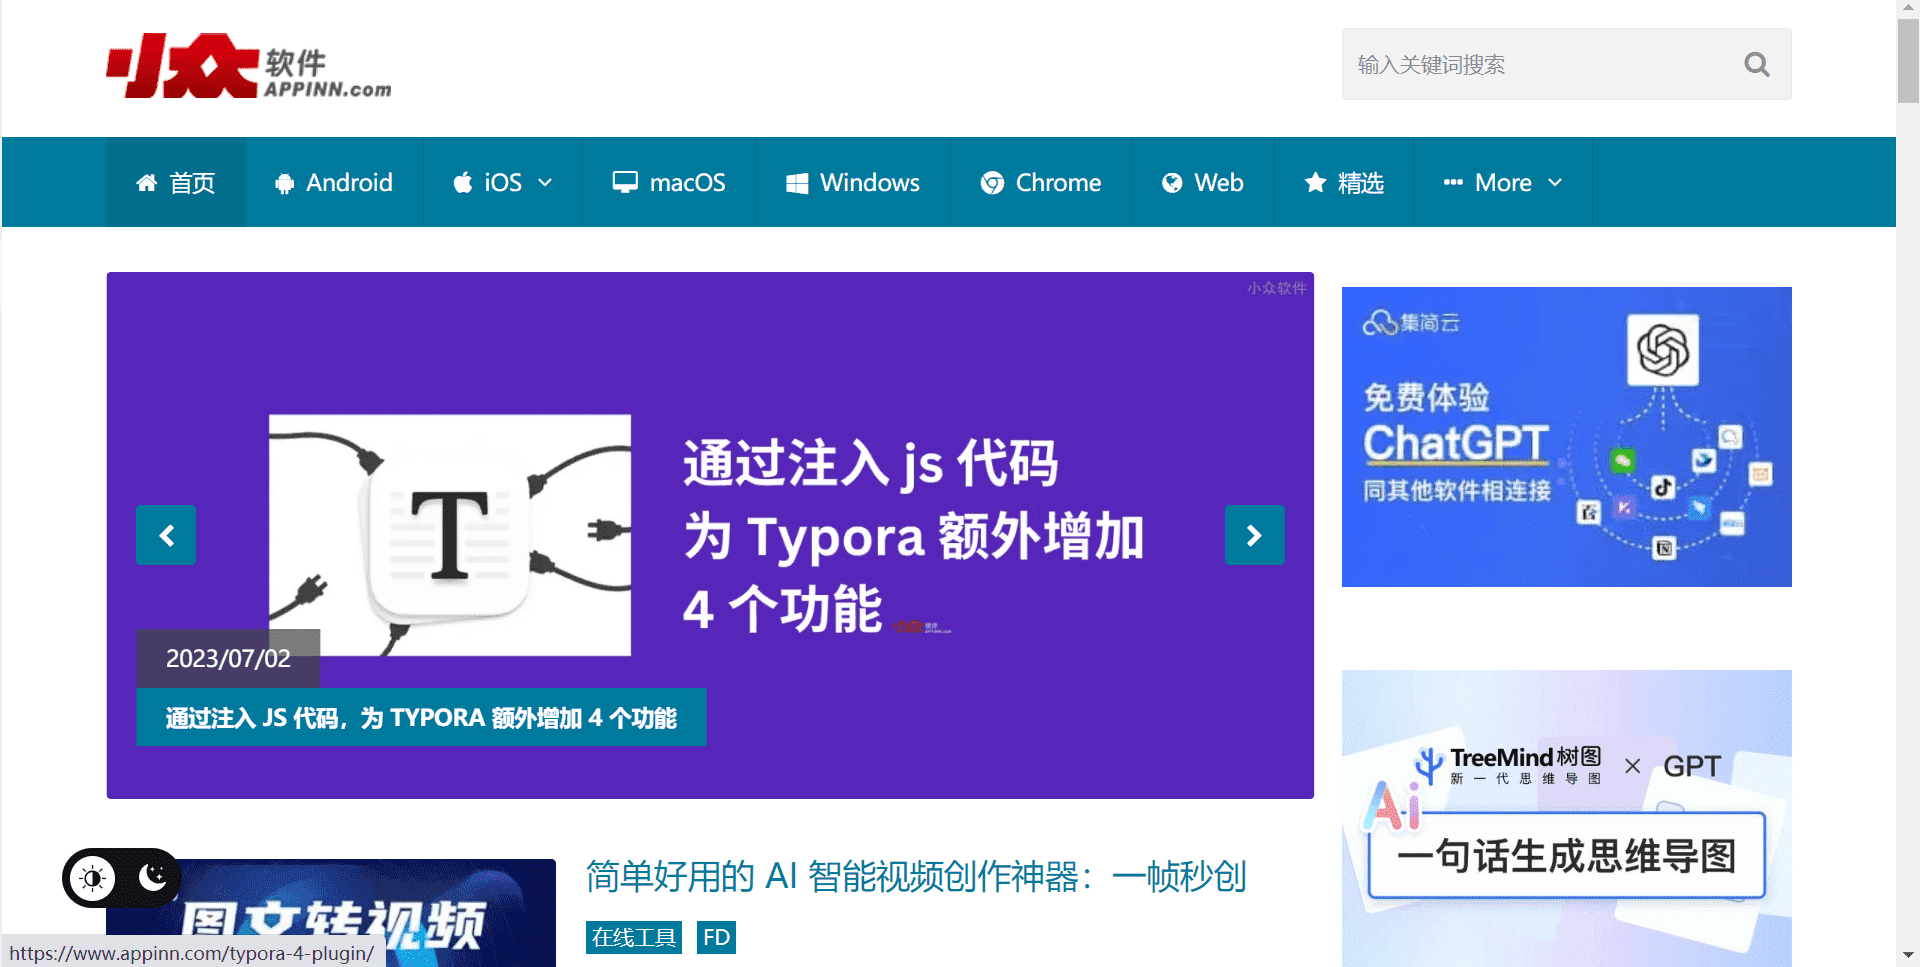The image size is (1920, 967).
Task: Open the Android category
Action: point(334,183)
